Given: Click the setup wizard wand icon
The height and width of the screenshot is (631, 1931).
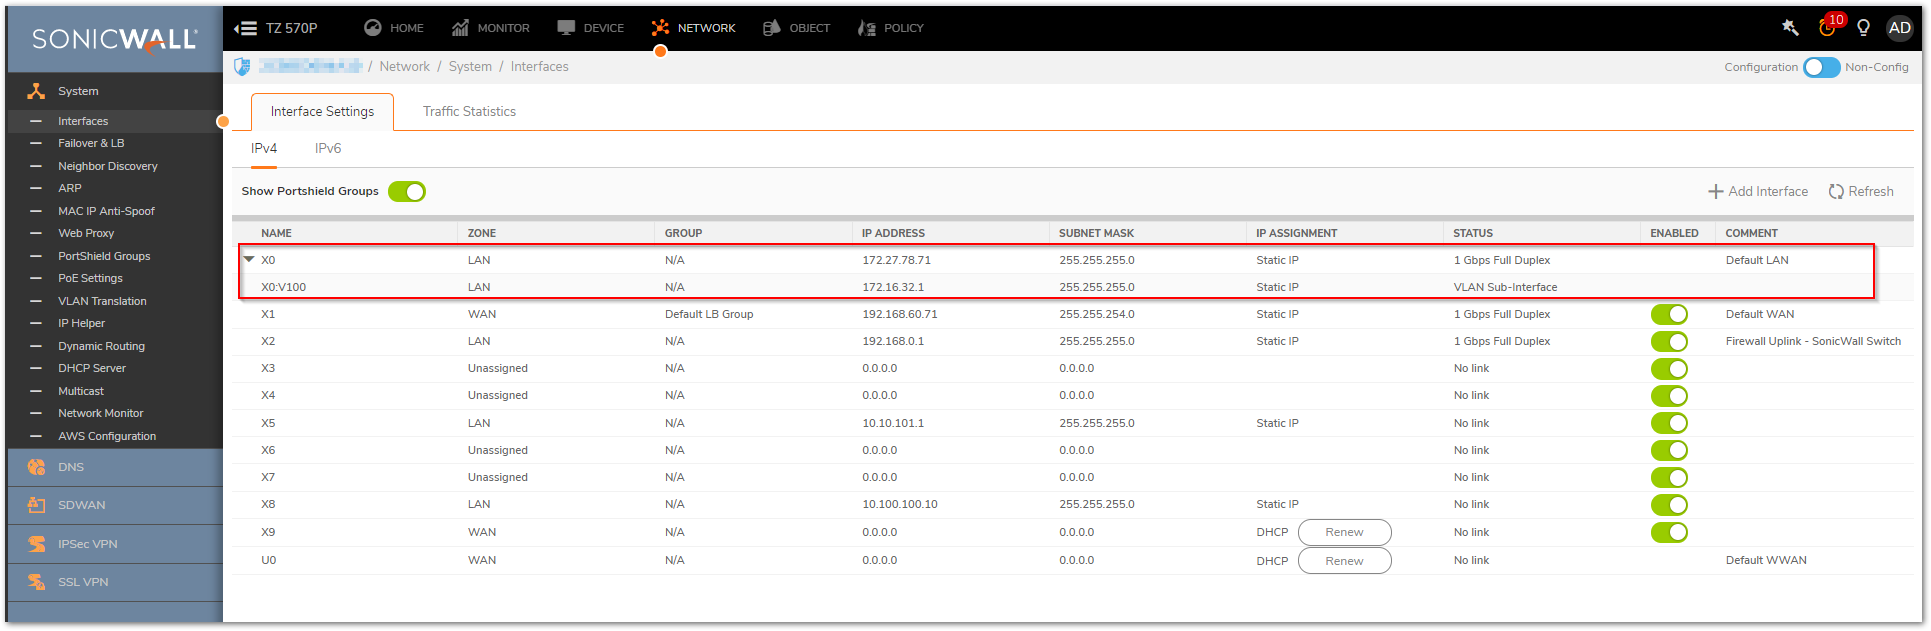Looking at the screenshot, I should 1790,28.
